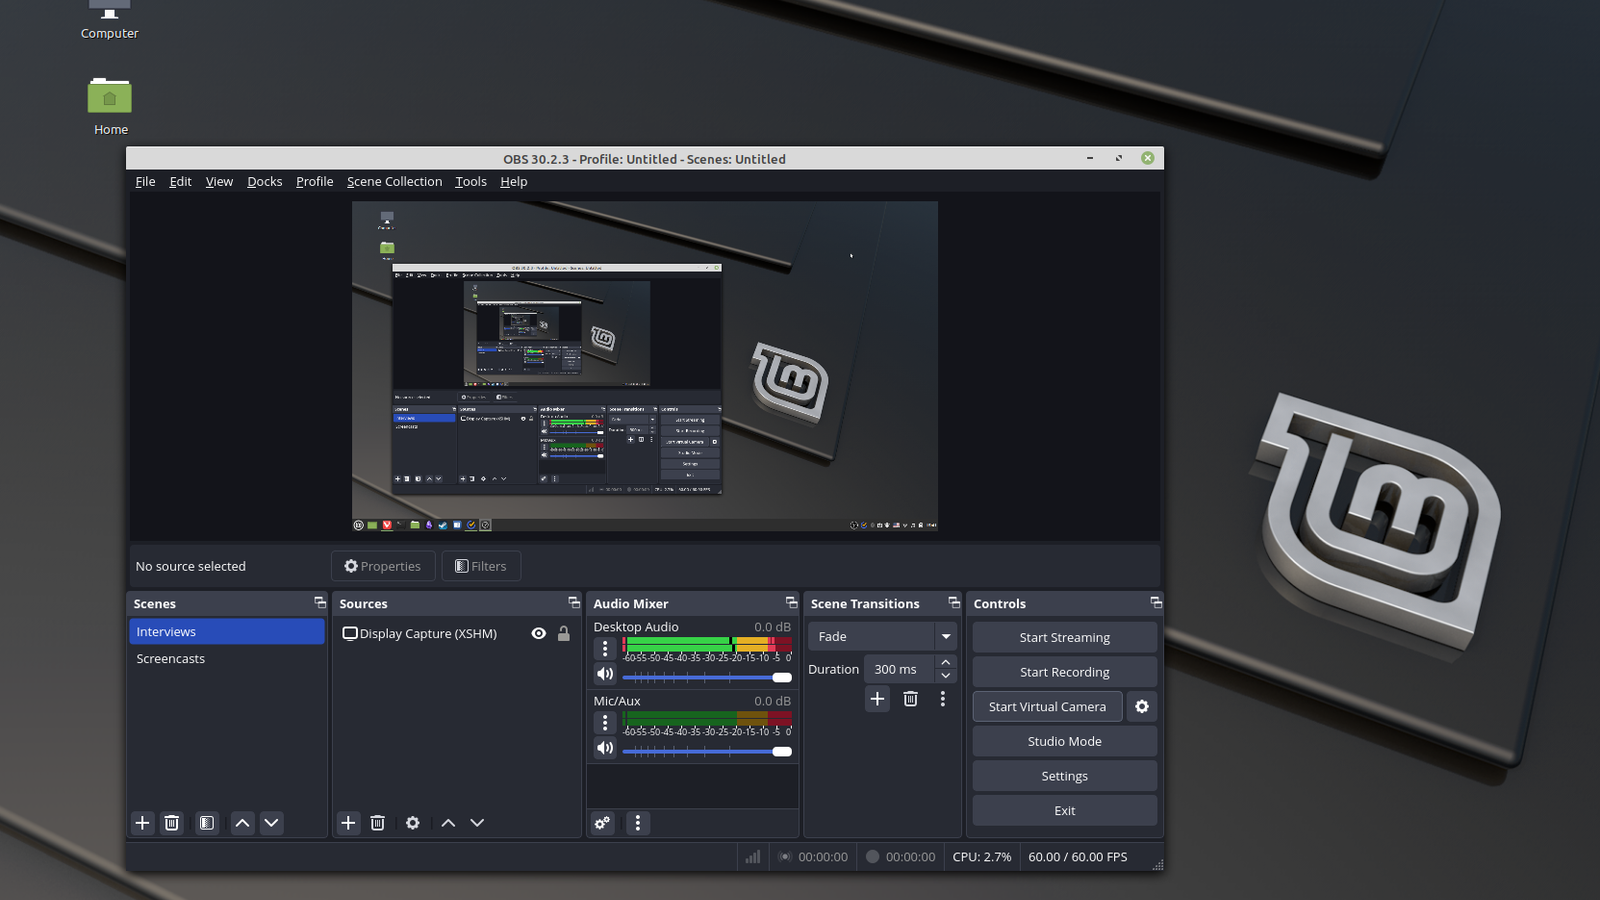The width and height of the screenshot is (1600, 900).
Task: Open scene filters icon in Scenes dock
Action: [x=207, y=823]
